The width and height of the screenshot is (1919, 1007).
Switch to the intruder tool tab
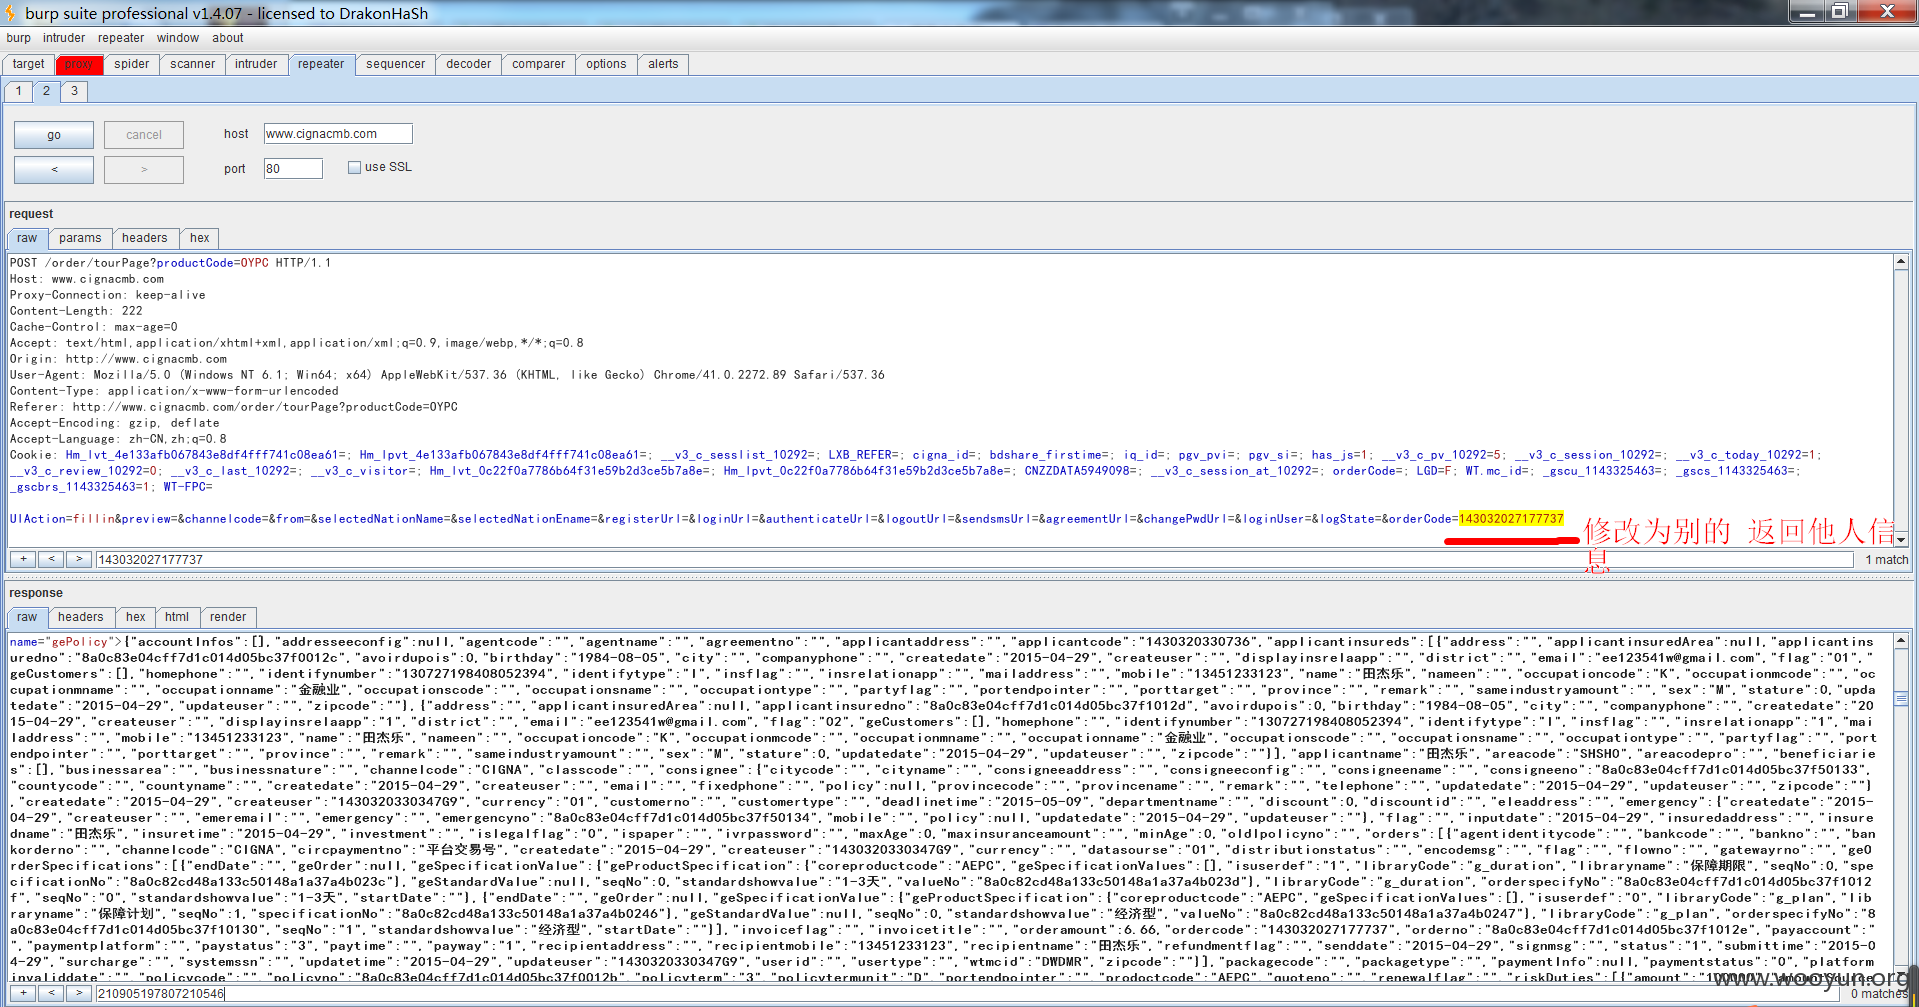[256, 64]
